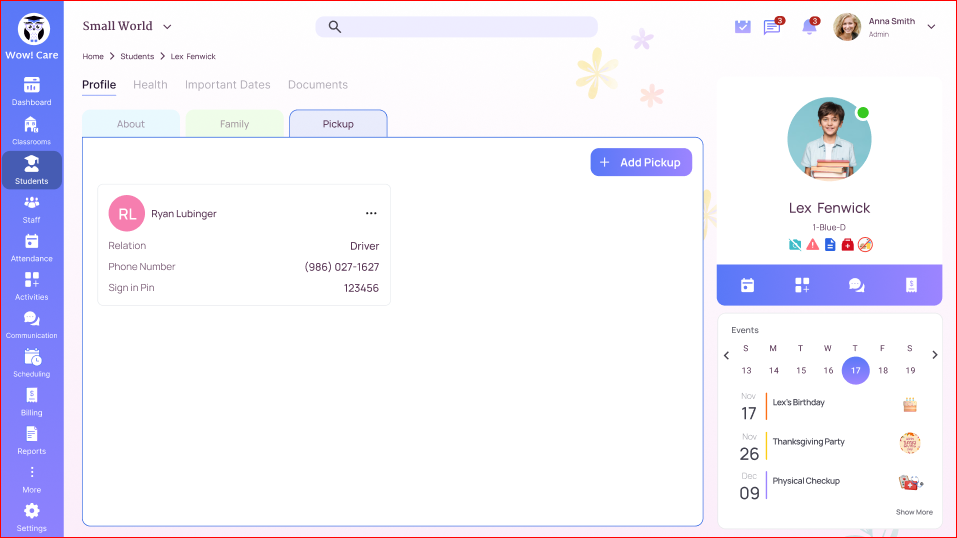The width and height of the screenshot is (957, 538).
Task: Click in the top search field
Action: pyautogui.click(x=456, y=27)
